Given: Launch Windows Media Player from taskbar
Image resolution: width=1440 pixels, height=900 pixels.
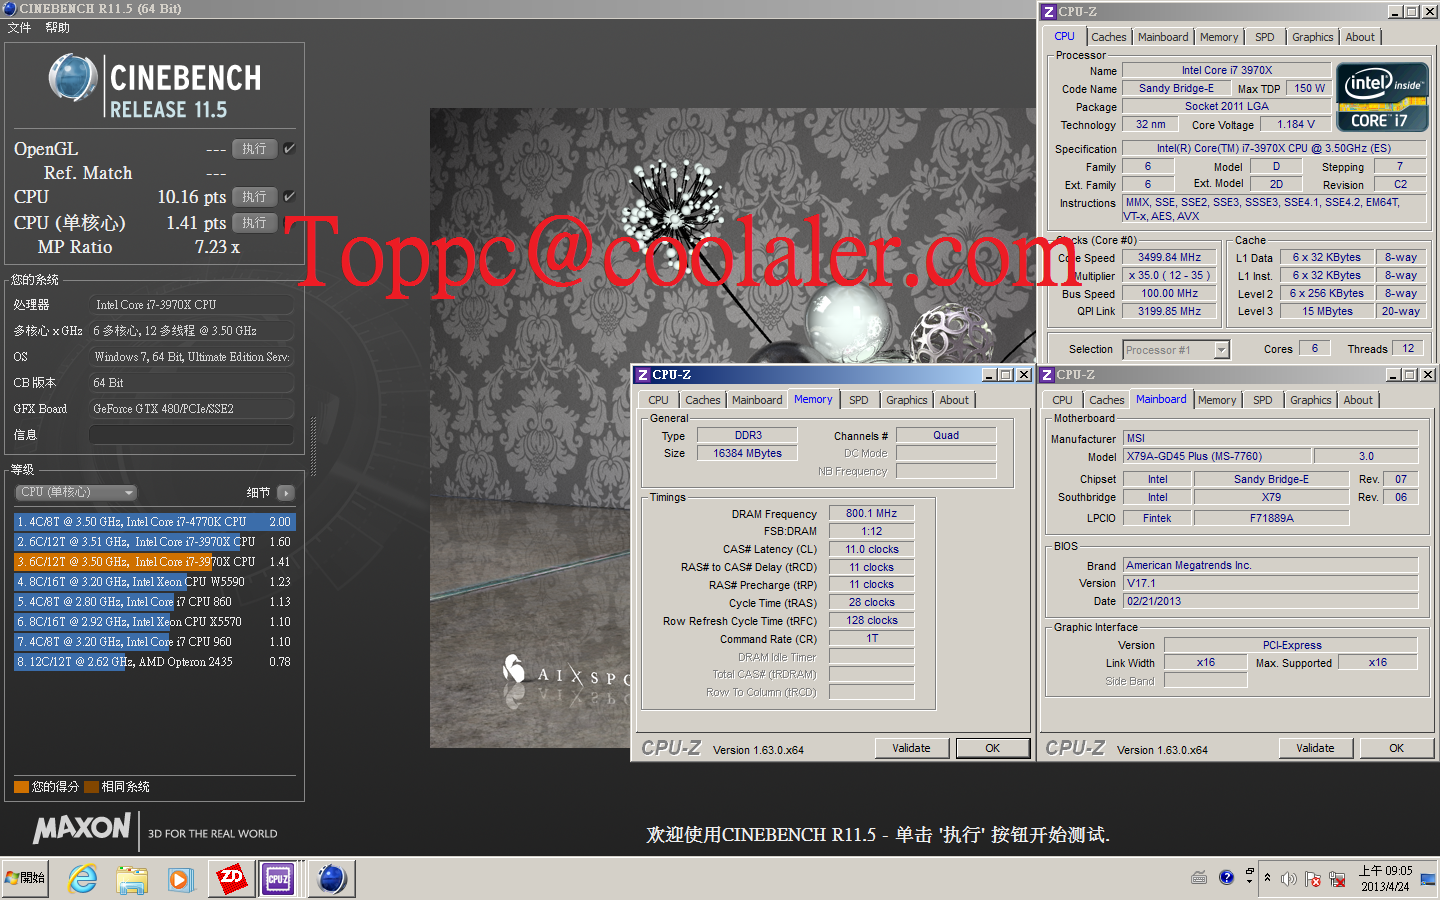Looking at the screenshot, I should coord(180,879).
